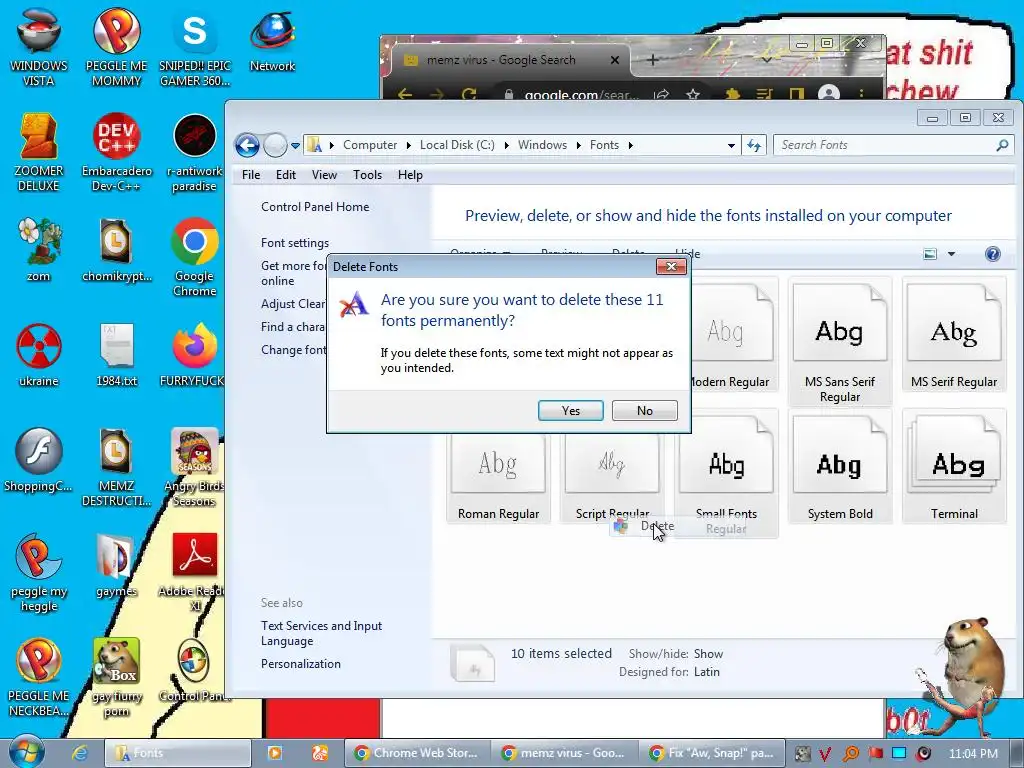Open the ukraine desktop icon
Screen dimensions: 1024x768
click(x=39, y=355)
